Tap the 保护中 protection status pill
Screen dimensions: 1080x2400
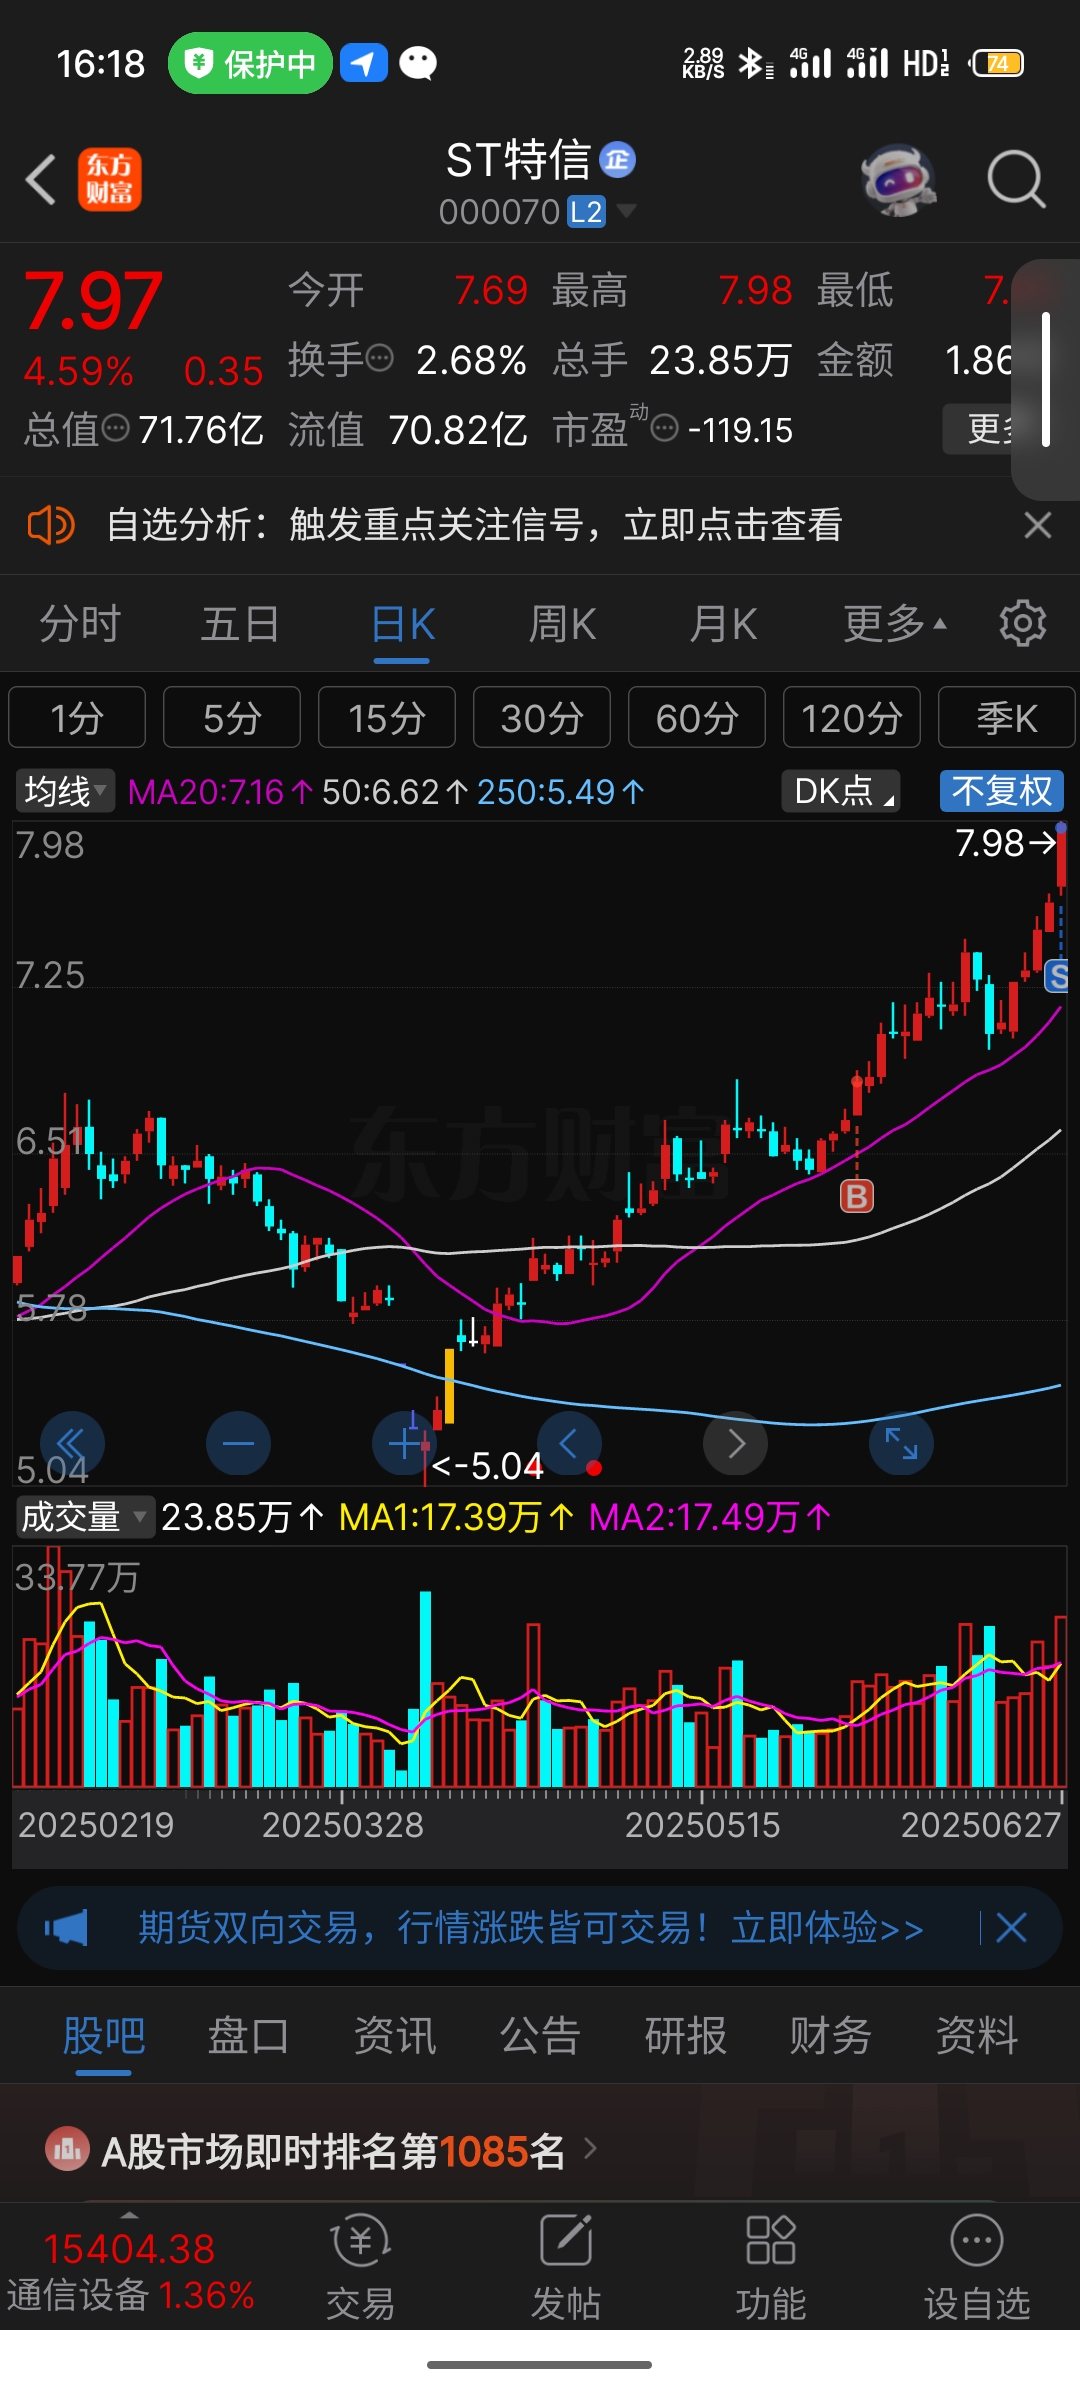click(250, 63)
